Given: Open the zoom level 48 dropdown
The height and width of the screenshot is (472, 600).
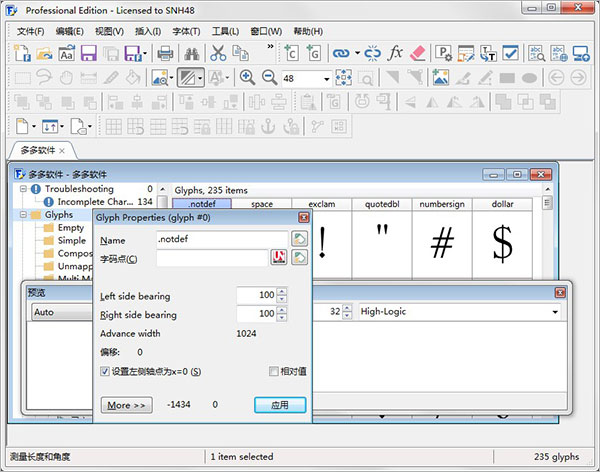Looking at the screenshot, I should click(326, 78).
